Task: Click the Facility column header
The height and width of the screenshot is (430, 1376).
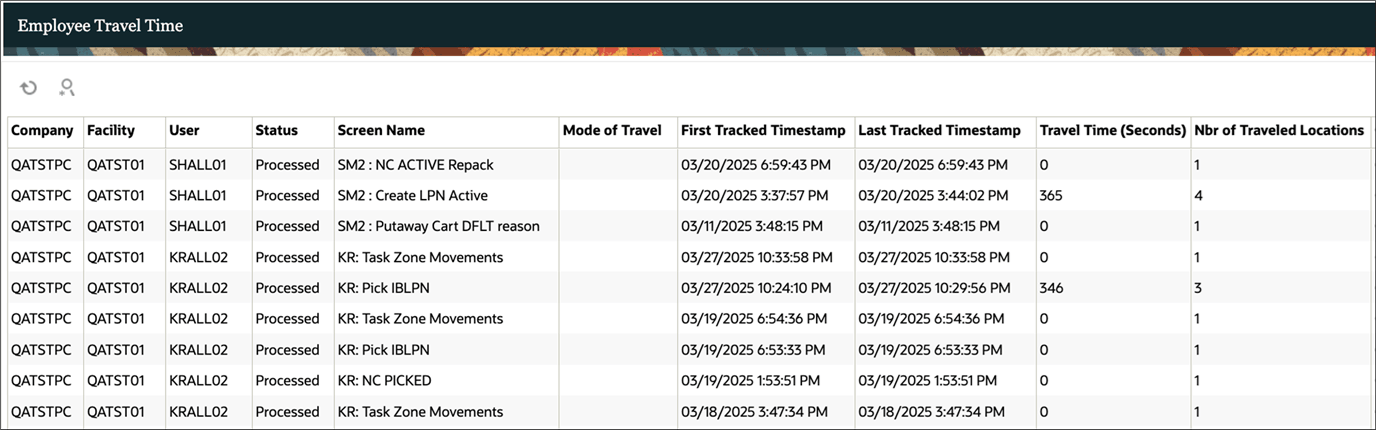Action: (111, 131)
